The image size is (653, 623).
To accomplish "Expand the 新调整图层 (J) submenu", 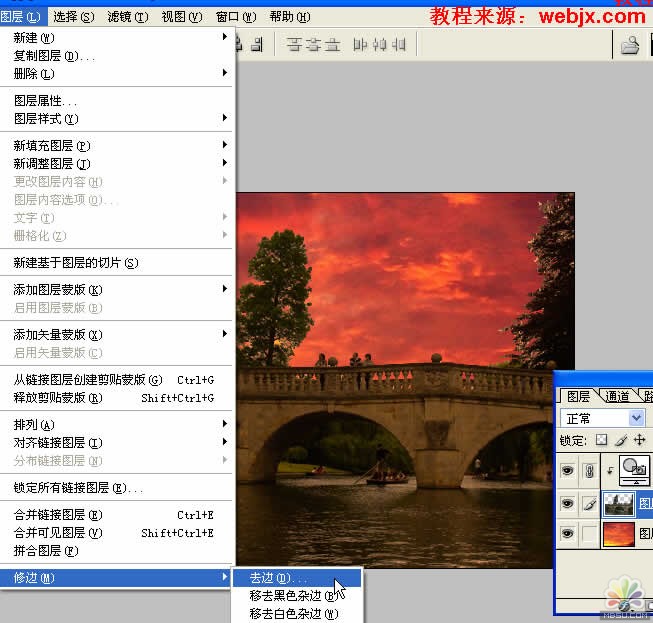I will pos(116,164).
